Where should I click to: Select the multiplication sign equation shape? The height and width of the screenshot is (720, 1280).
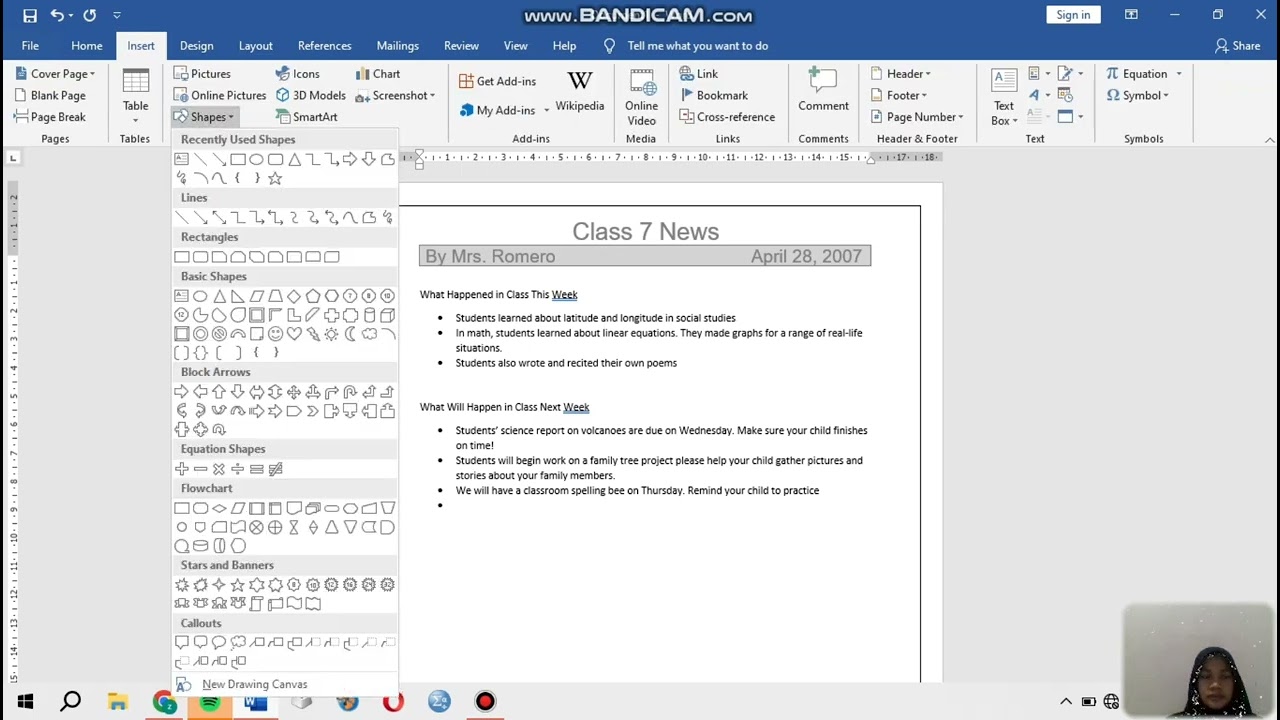[x=219, y=469]
